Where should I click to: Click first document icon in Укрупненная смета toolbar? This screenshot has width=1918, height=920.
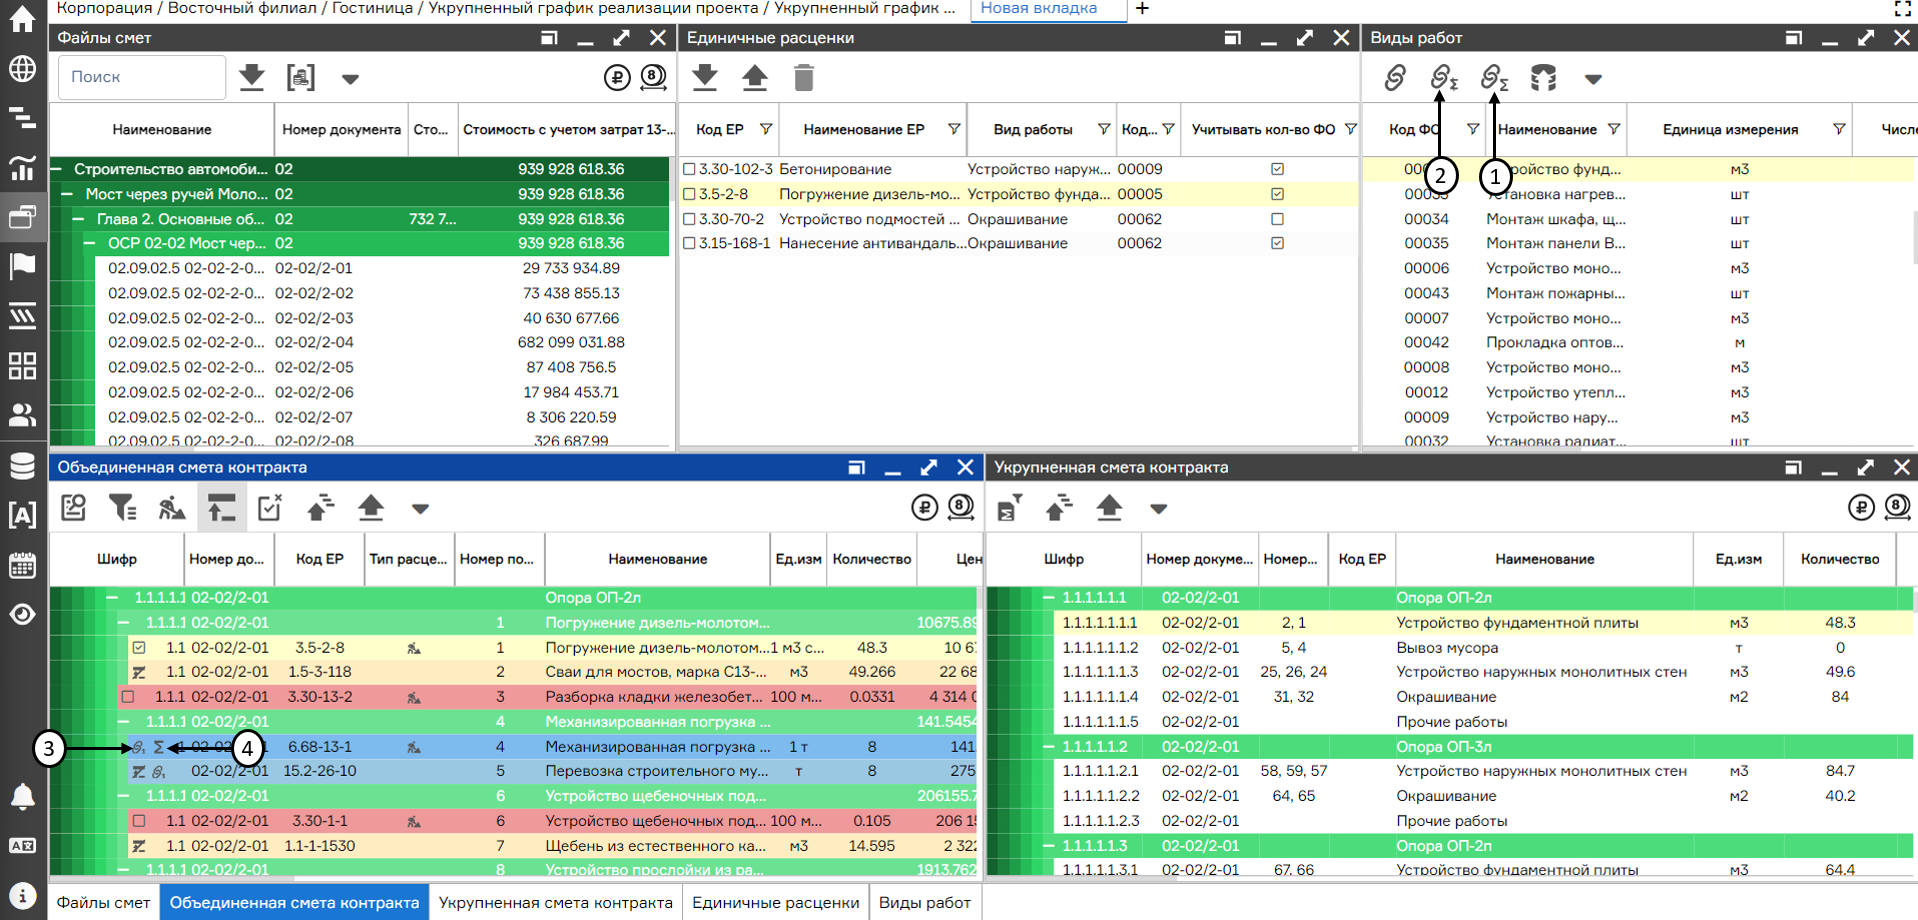1010,508
